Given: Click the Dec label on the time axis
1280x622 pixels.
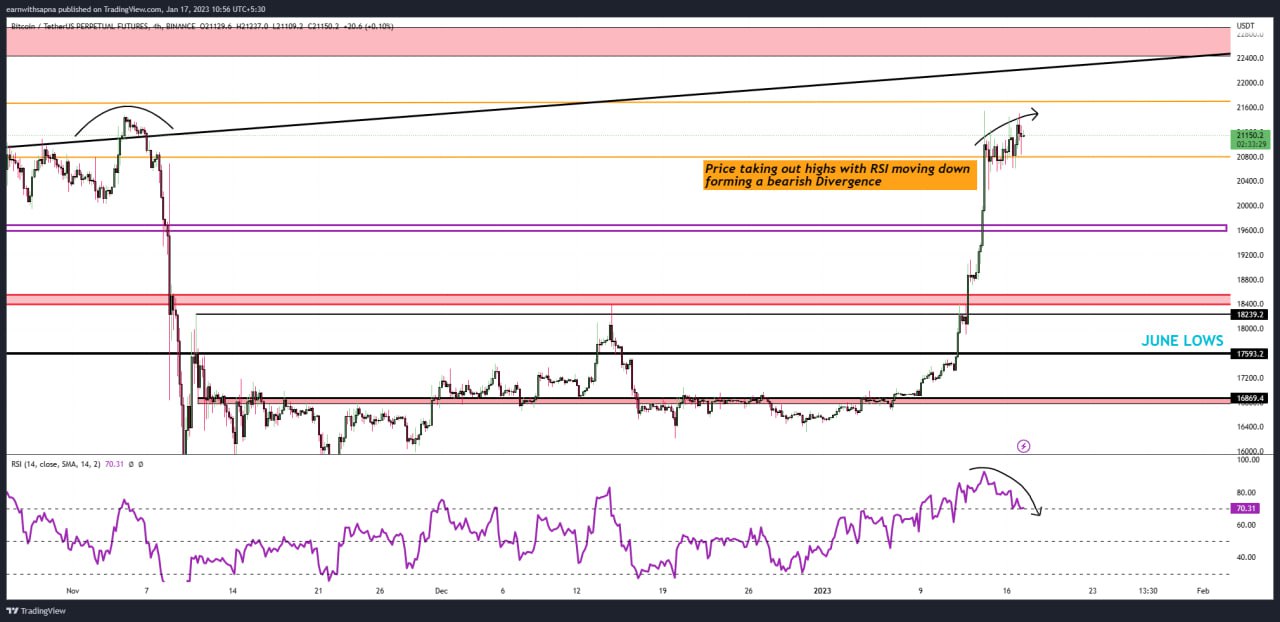Looking at the screenshot, I should tap(442, 590).
